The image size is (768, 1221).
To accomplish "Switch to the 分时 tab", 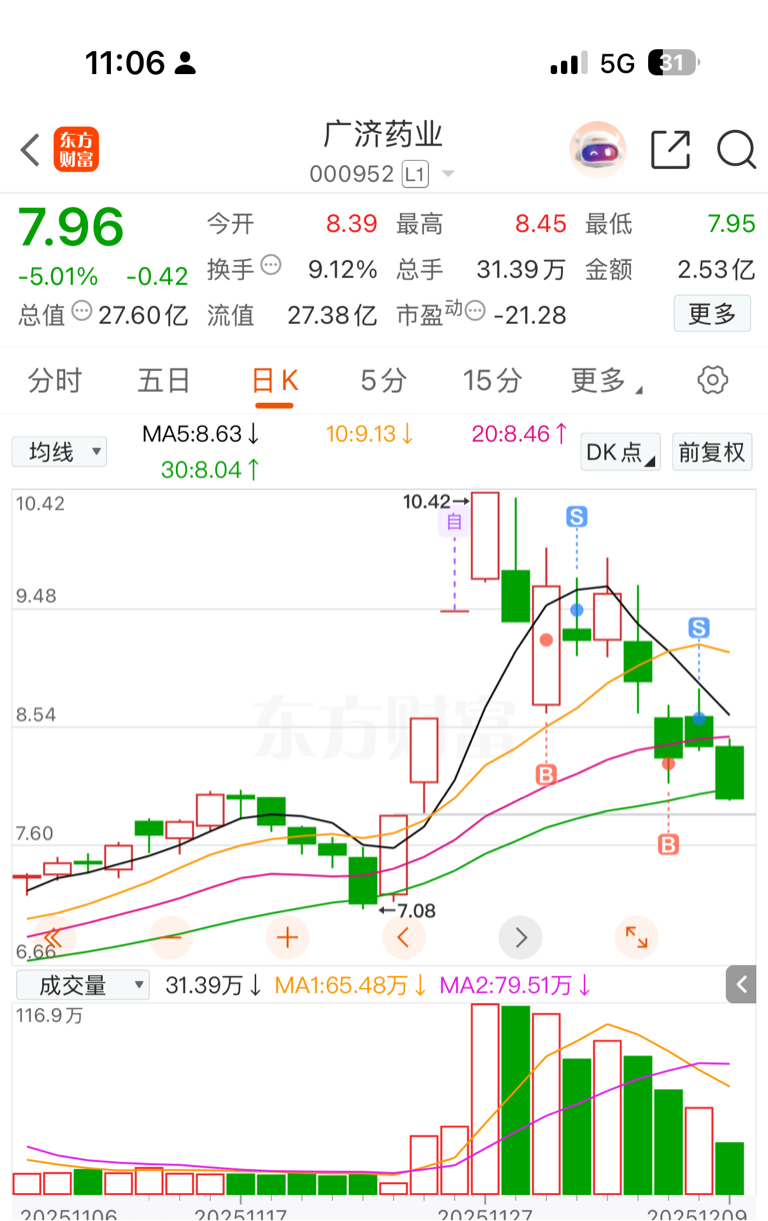I will click(55, 381).
